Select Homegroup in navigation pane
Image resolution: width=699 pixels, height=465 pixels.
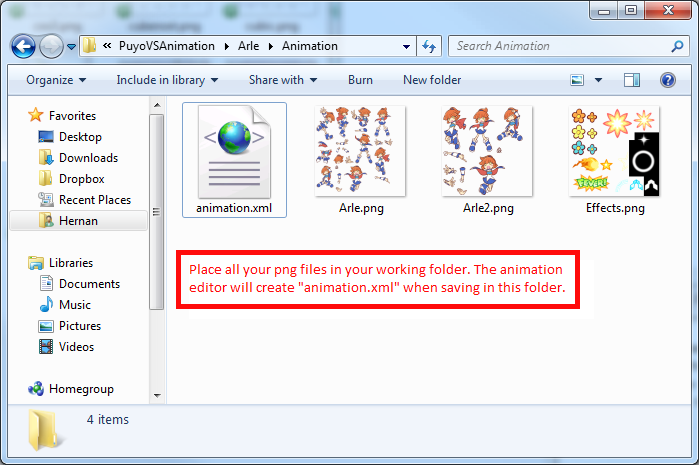point(81,389)
